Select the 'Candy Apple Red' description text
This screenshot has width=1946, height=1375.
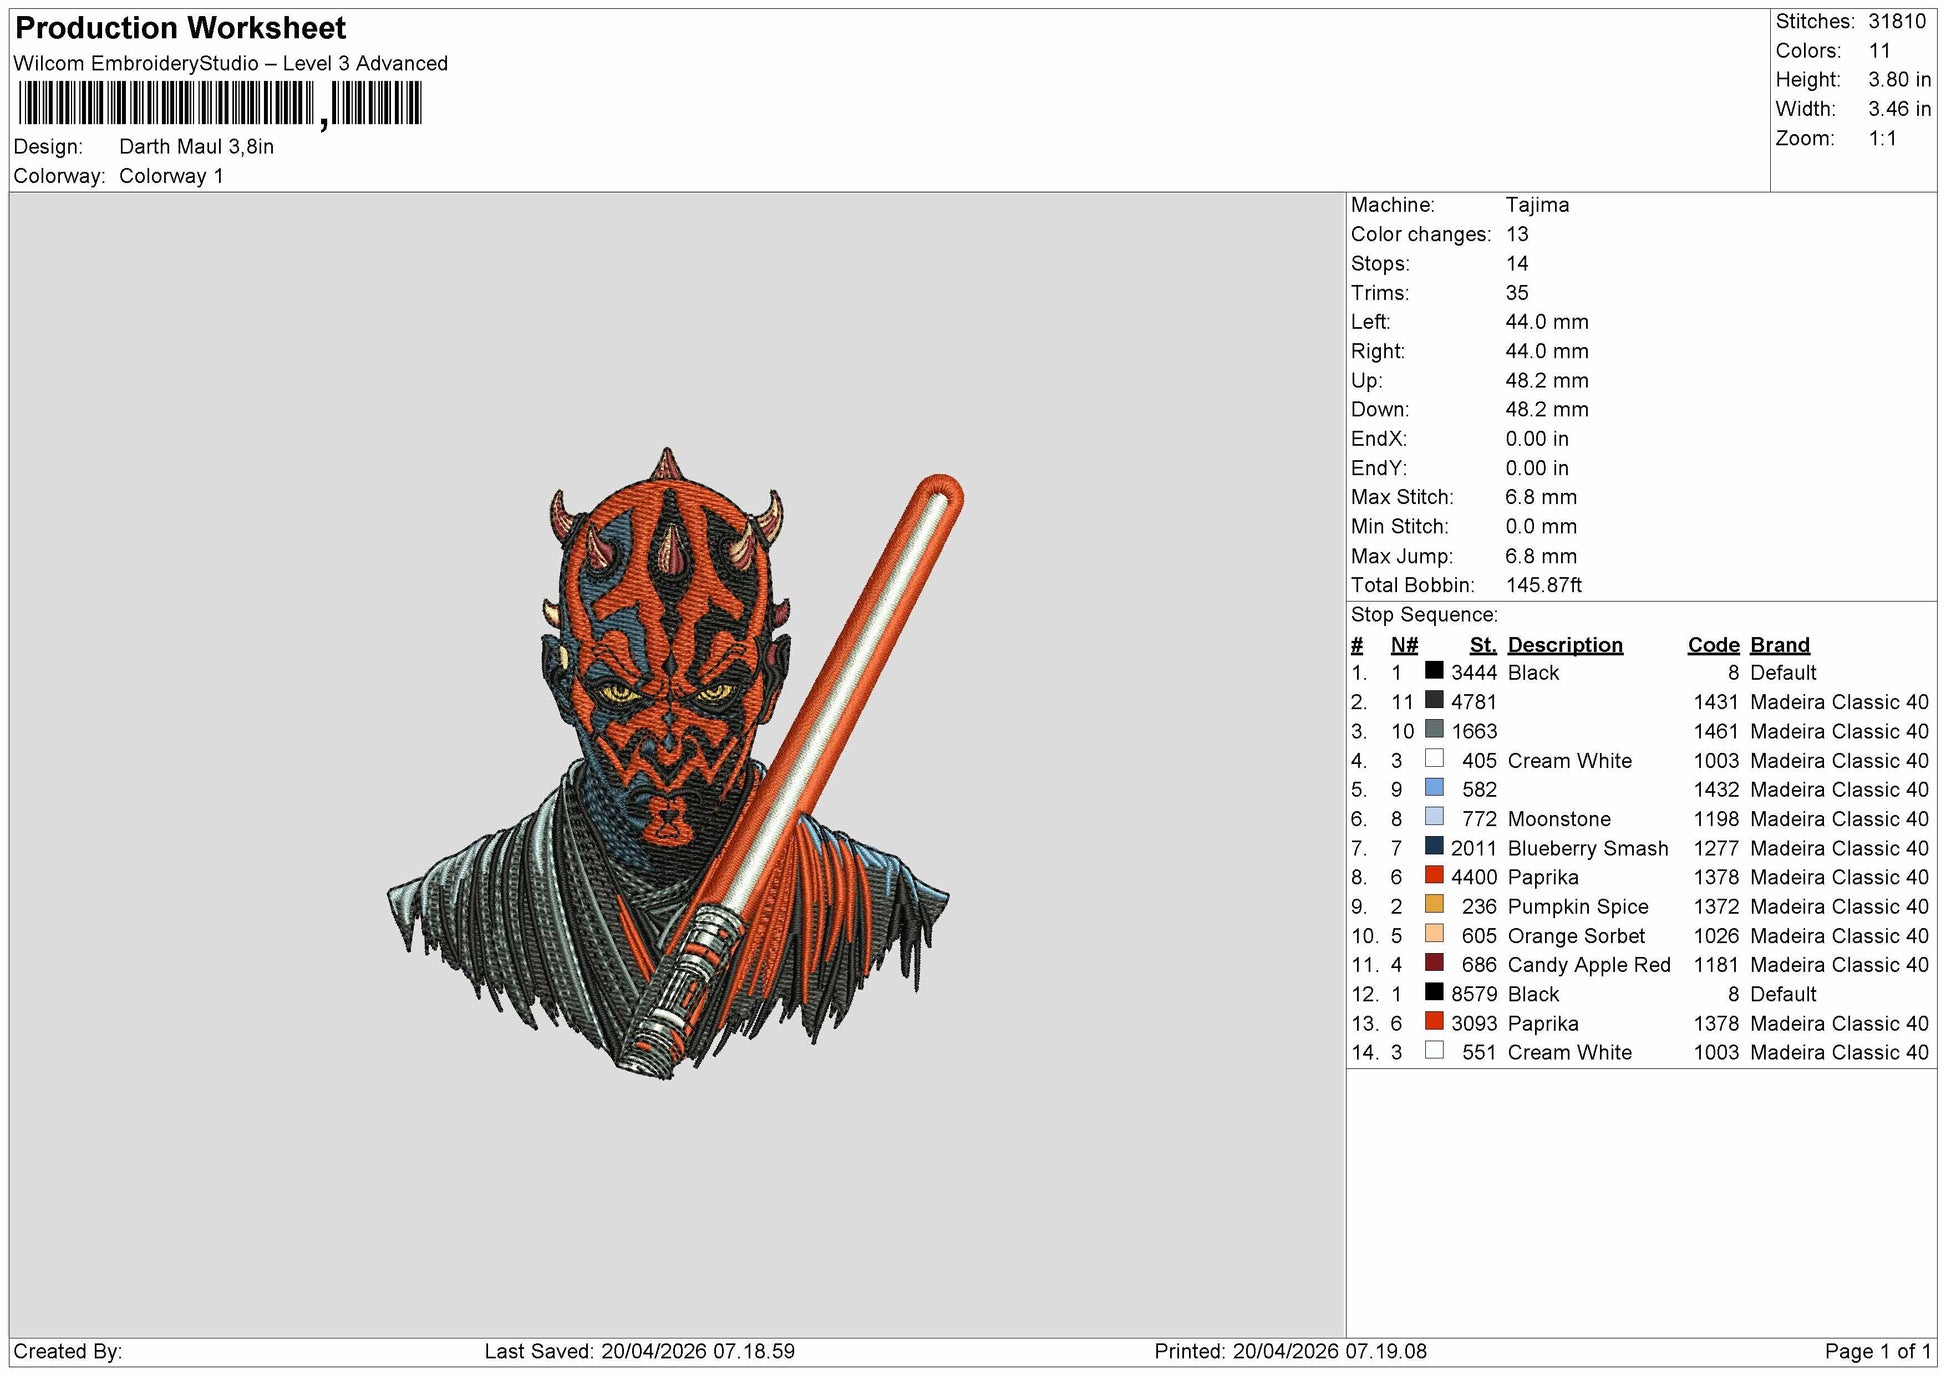pos(1589,965)
